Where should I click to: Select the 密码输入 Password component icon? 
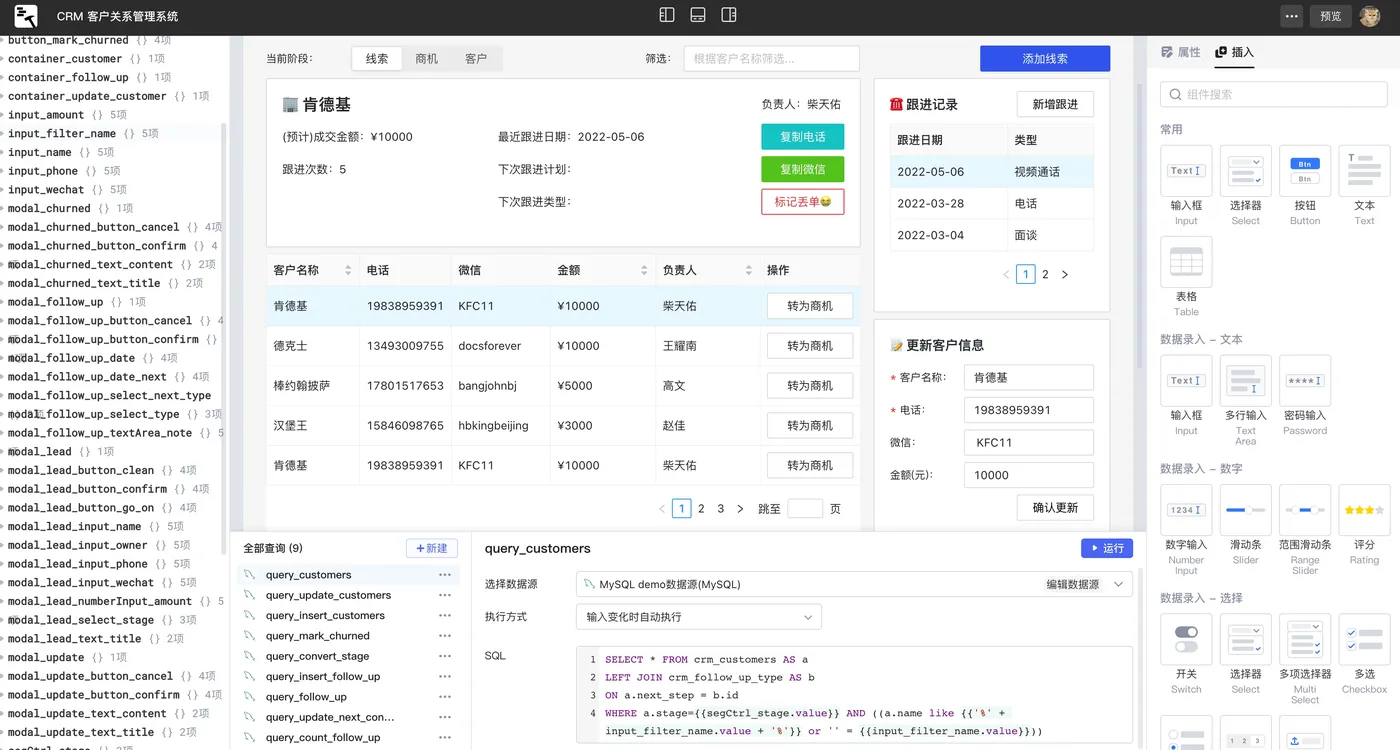(1305, 381)
